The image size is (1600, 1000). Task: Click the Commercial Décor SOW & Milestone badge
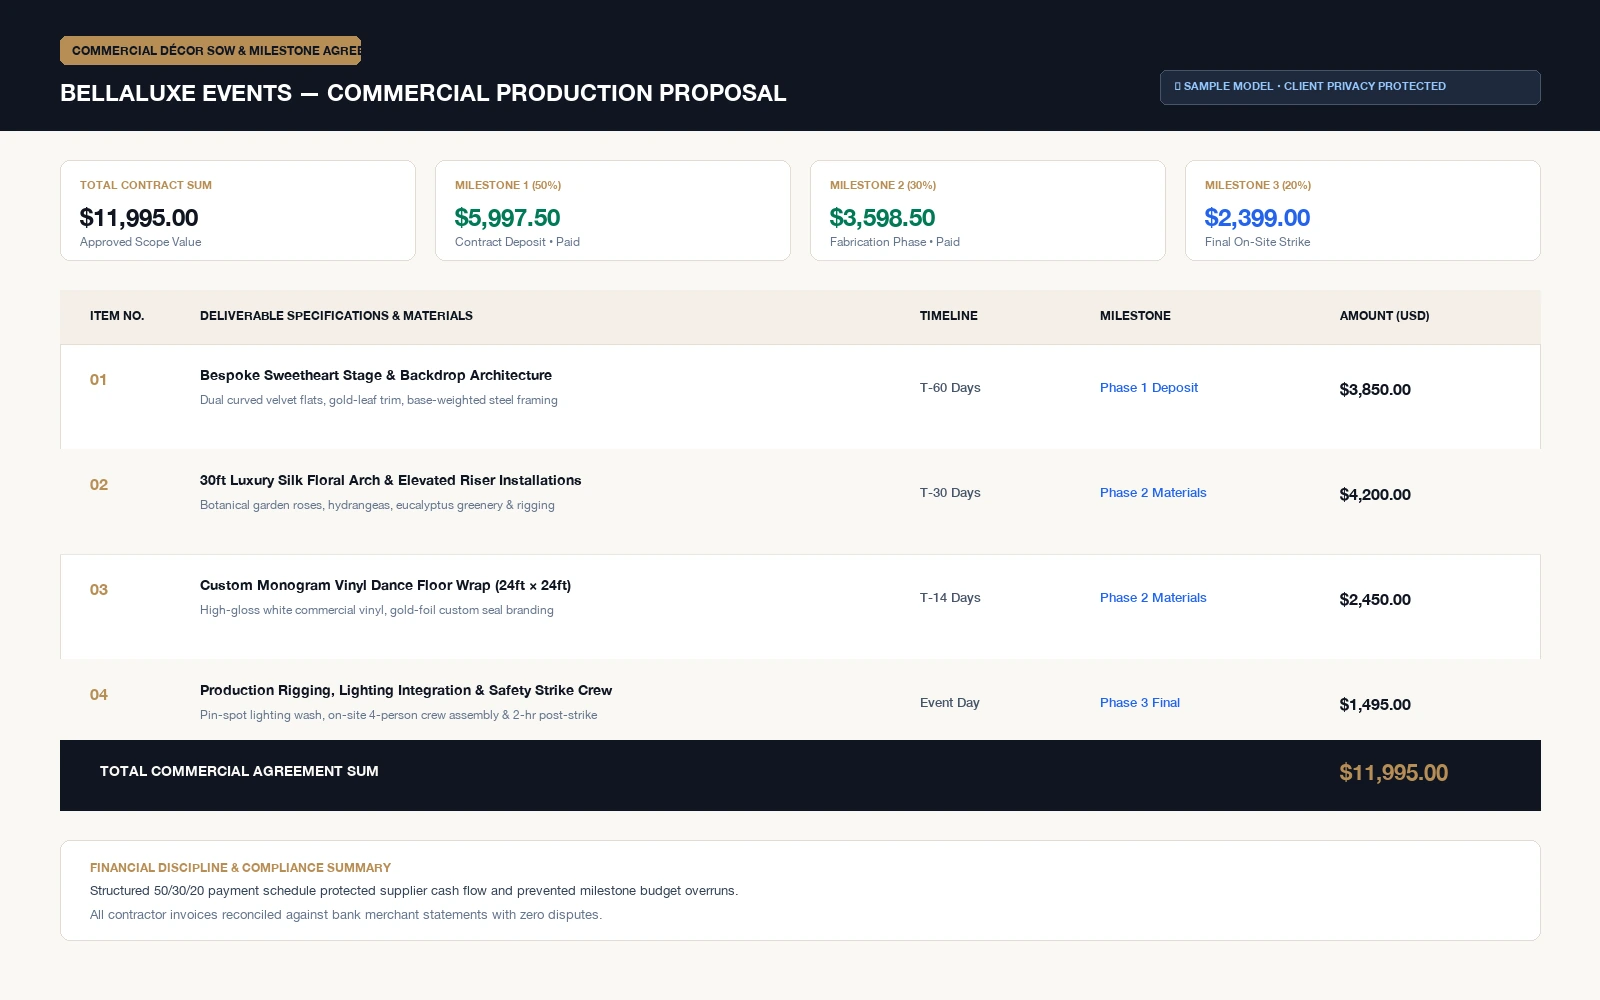click(210, 50)
